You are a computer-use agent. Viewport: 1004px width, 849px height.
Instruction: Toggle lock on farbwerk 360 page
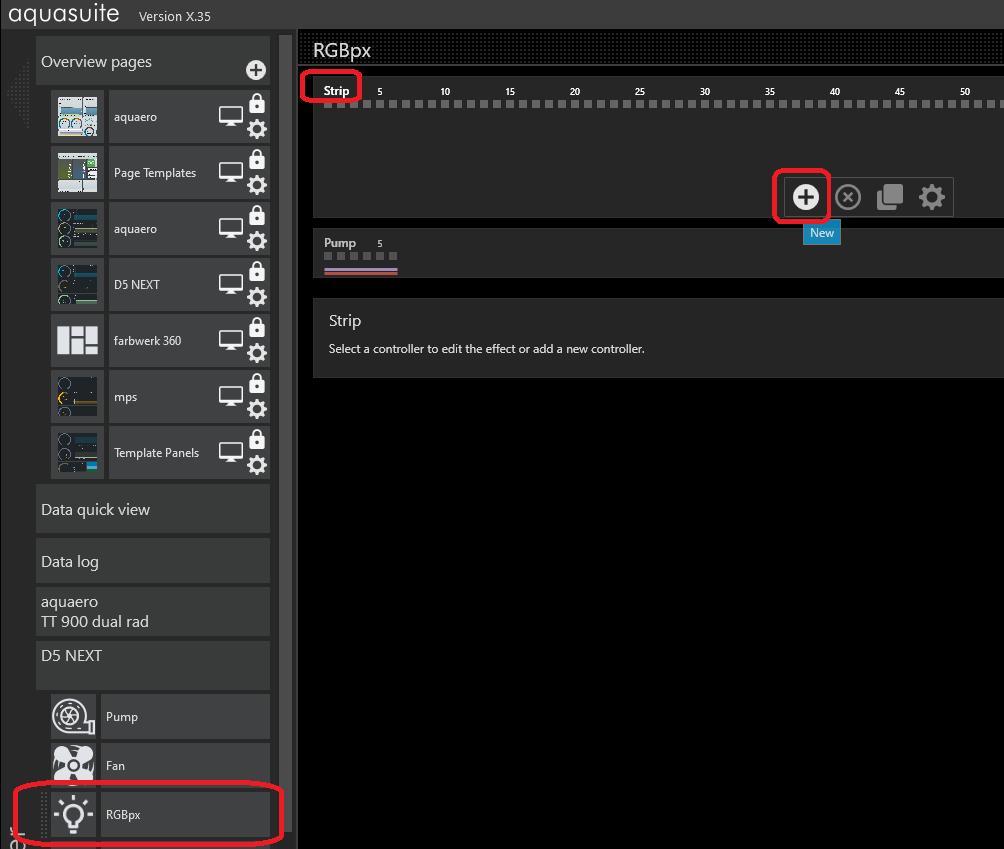(257, 327)
